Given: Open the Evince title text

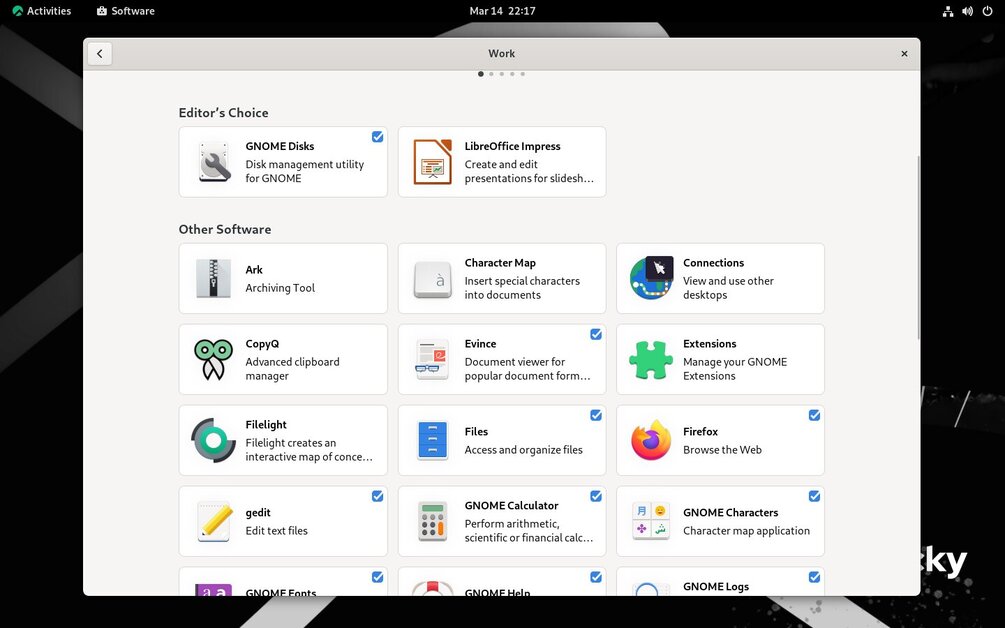Looking at the screenshot, I should coord(480,343).
